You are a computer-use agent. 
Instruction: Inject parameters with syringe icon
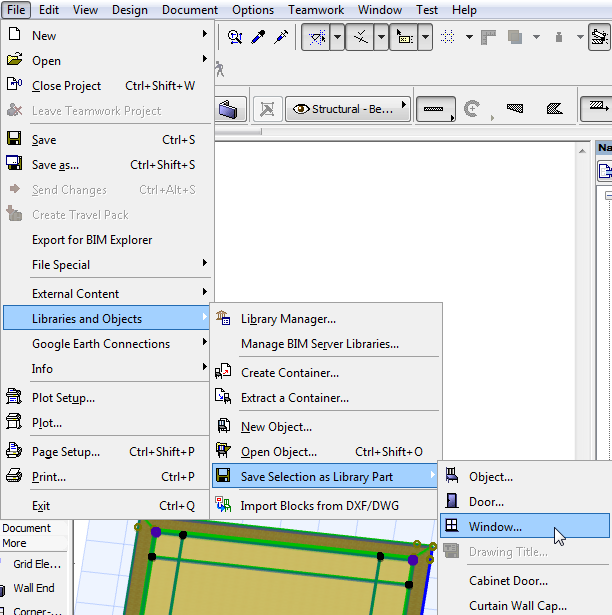[281, 37]
